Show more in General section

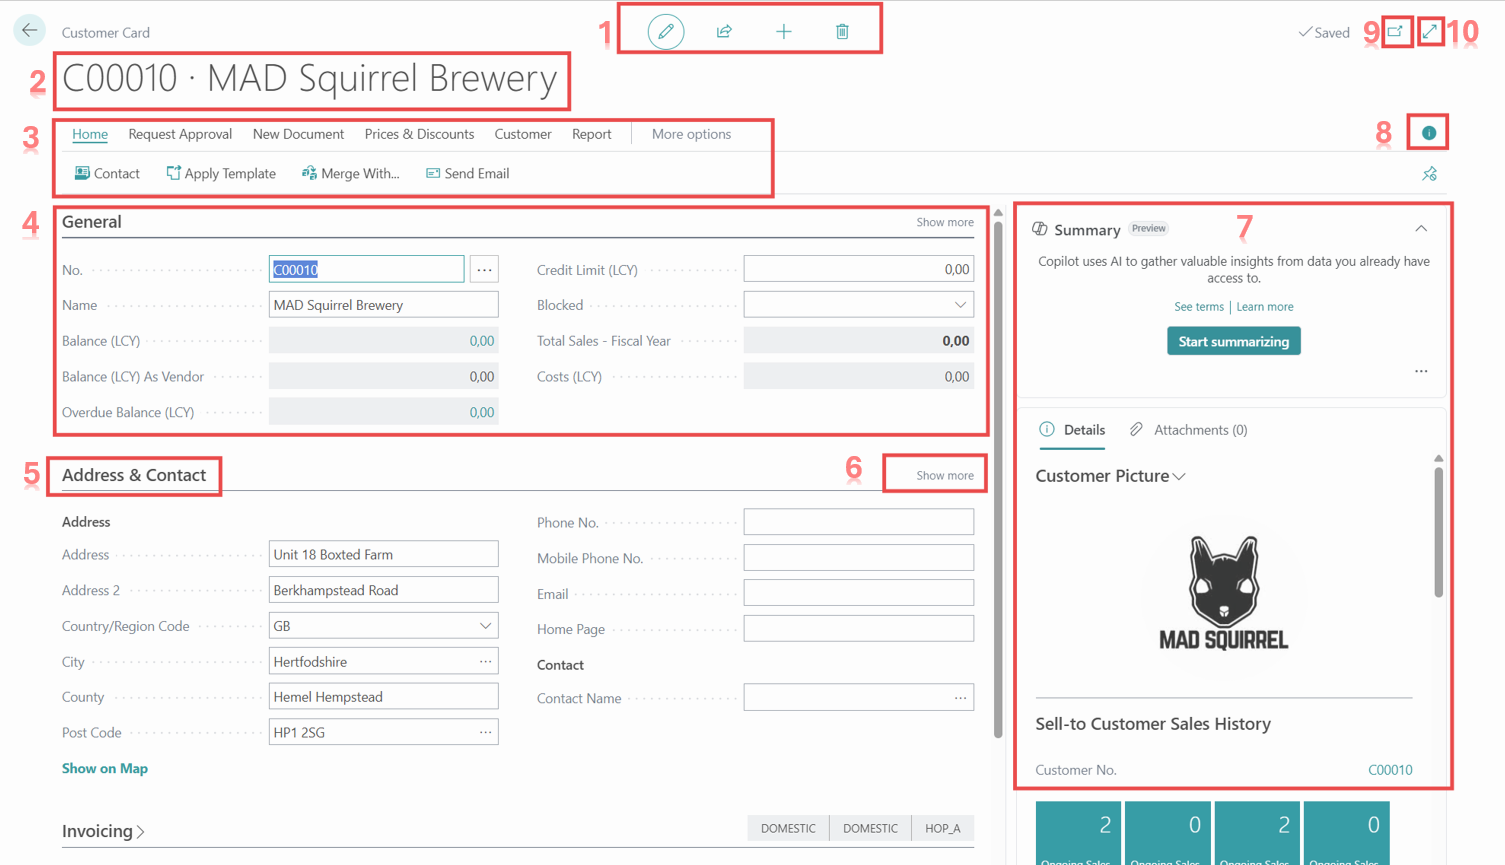(x=945, y=222)
